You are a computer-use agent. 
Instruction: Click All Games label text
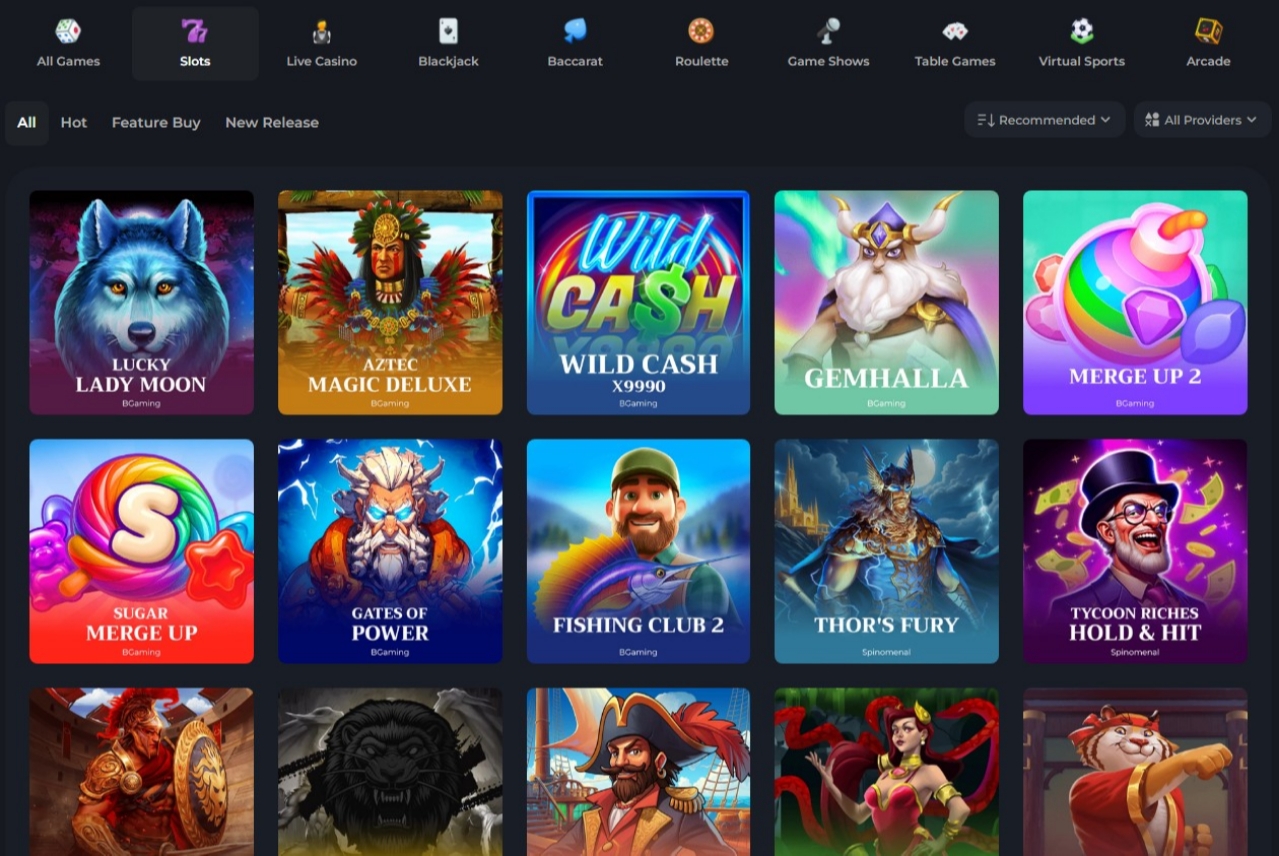(x=68, y=61)
